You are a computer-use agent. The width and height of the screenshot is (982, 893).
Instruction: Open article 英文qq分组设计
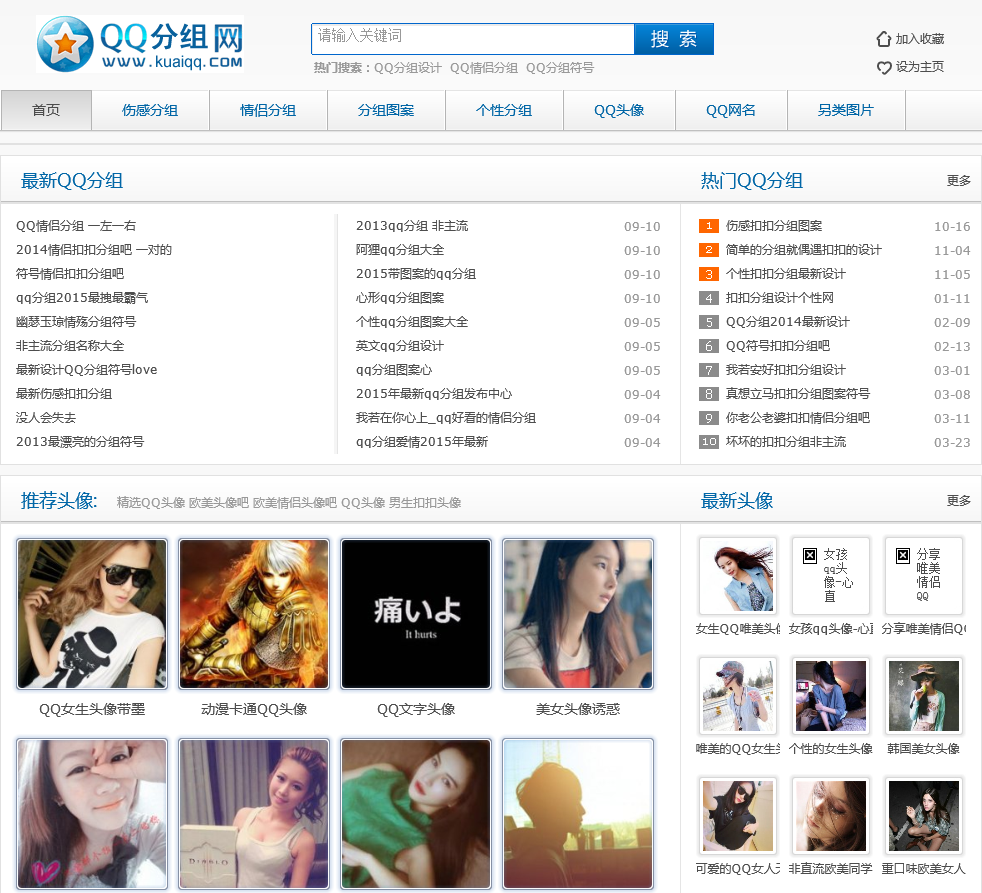(400, 346)
